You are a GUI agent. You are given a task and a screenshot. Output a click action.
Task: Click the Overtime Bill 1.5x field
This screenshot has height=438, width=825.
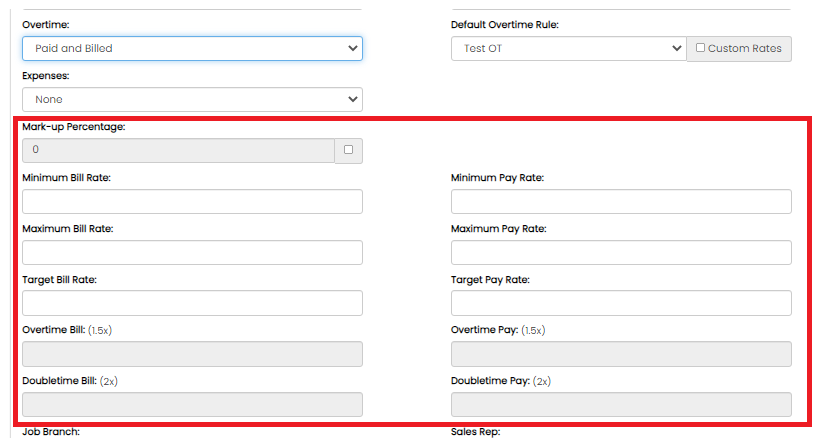[192, 354]
